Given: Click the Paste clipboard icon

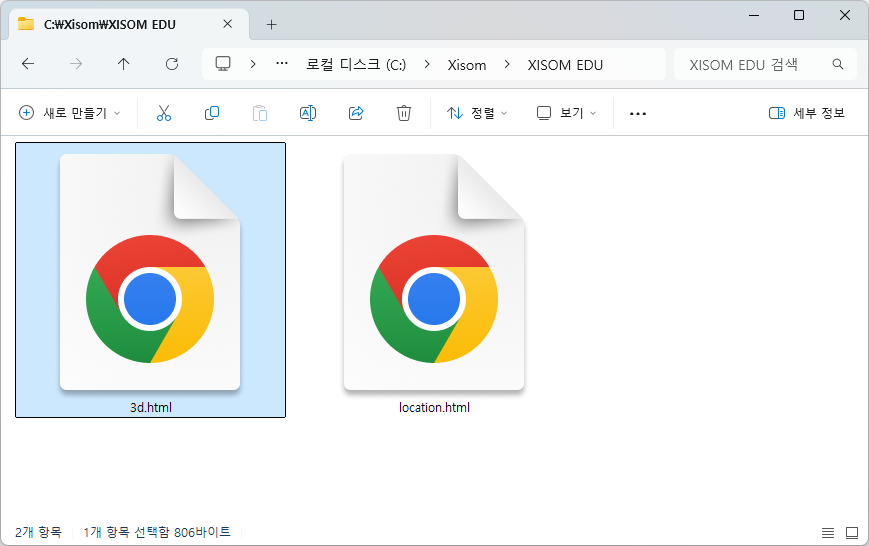Looking at the screenshot, I should tap(259, 113).
